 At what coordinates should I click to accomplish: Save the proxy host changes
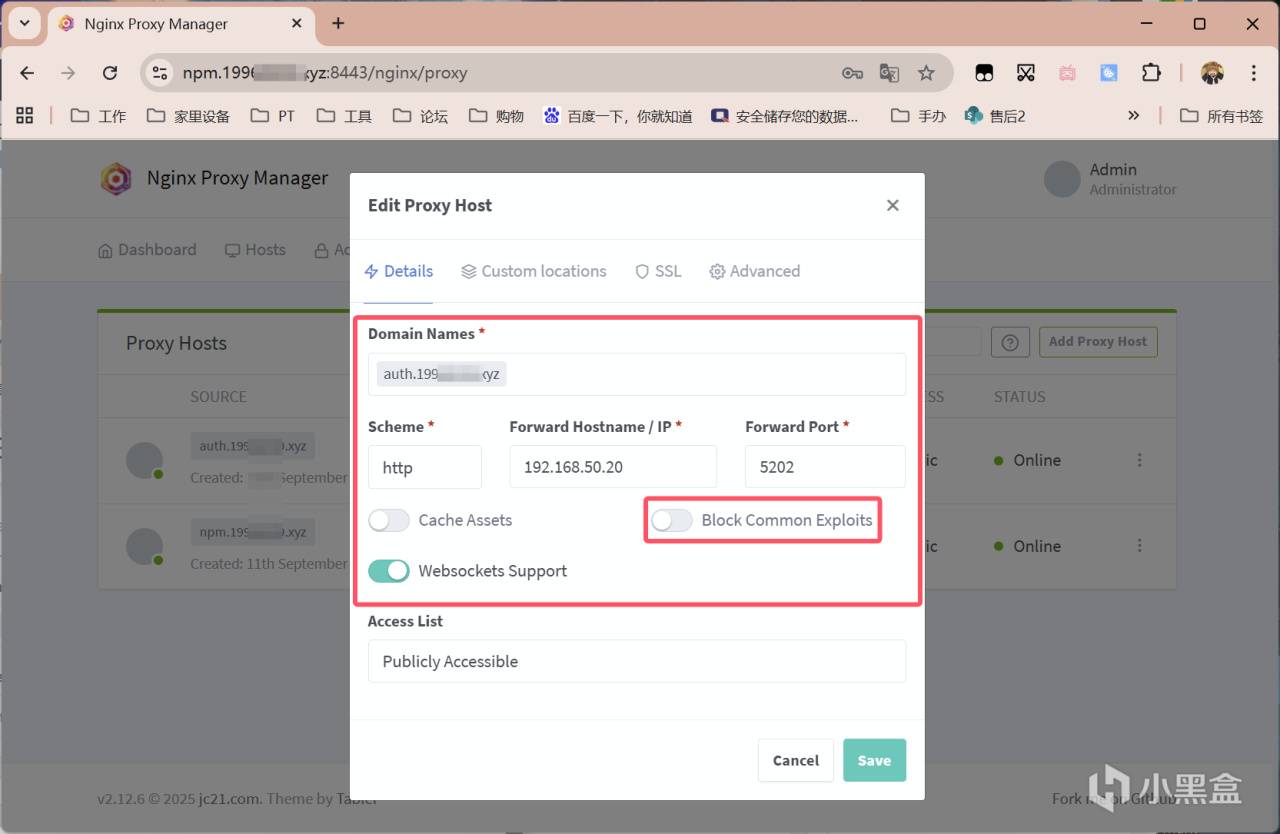coord(874,760)
